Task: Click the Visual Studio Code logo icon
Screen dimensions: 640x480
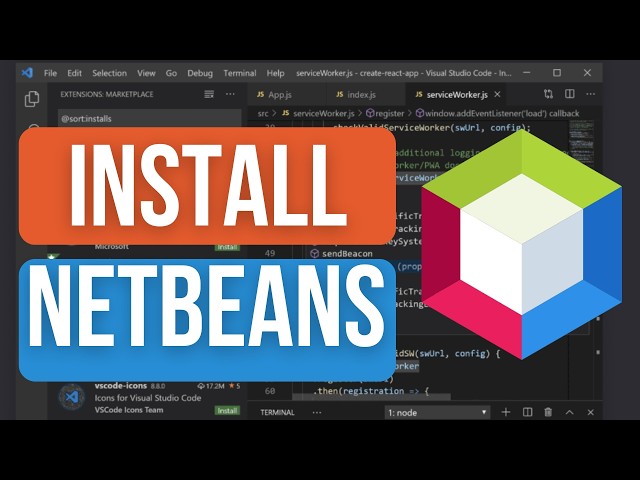Action: 27,73
